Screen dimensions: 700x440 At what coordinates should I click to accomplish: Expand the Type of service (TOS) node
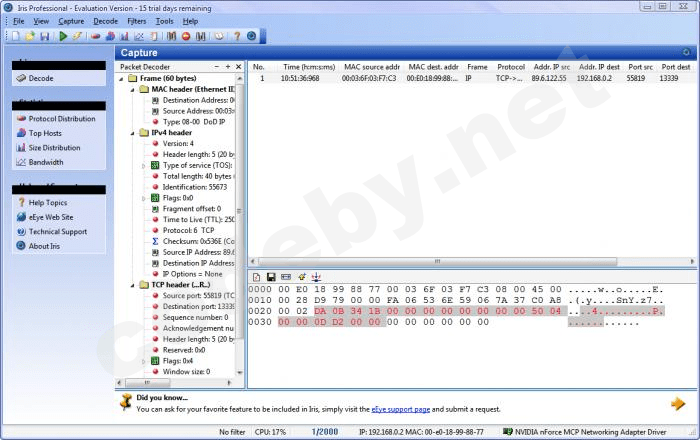pyautogui.click(x=143, y=165)
